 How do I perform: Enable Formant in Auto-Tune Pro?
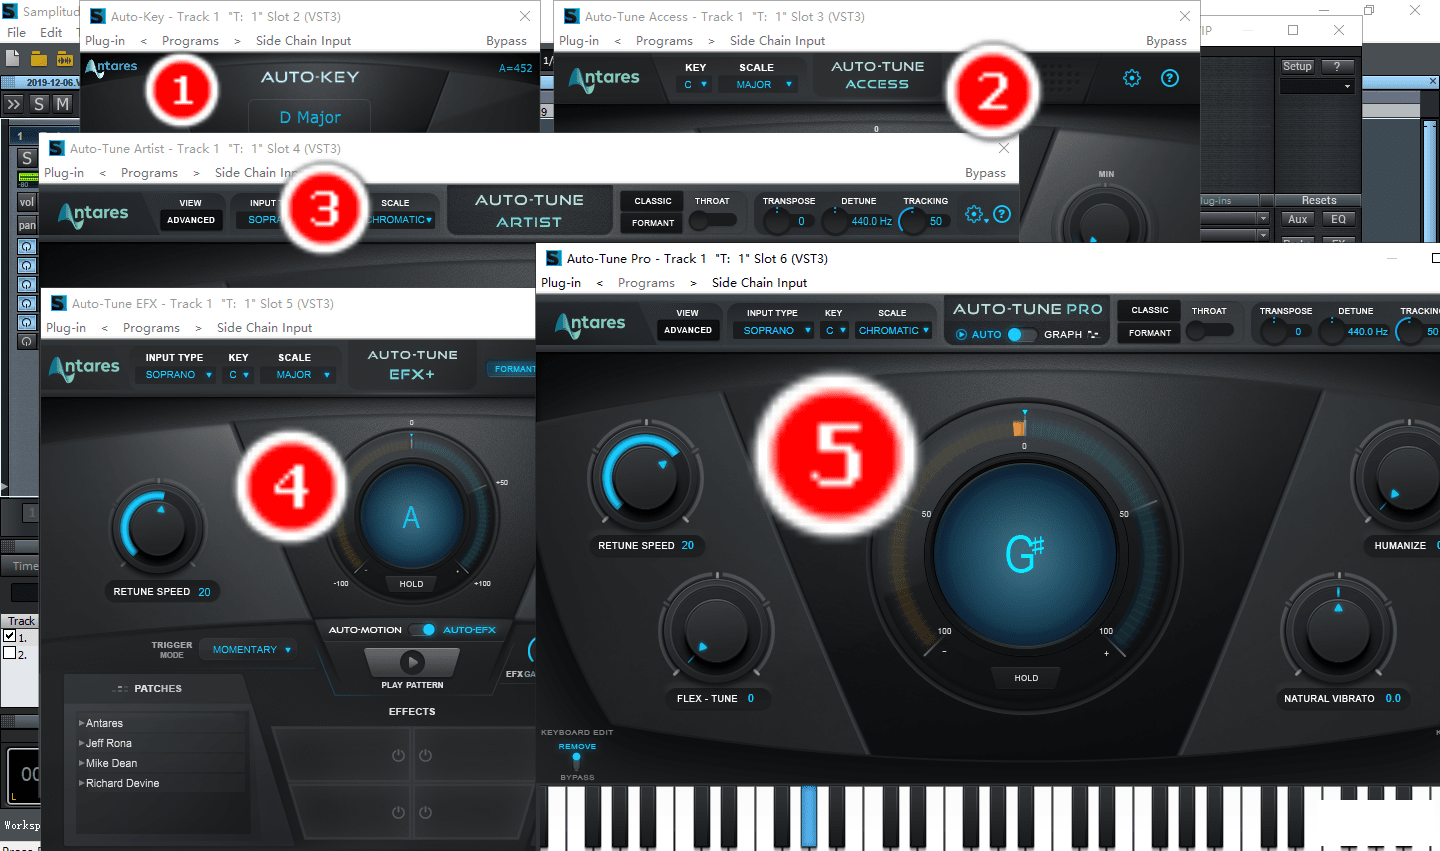1150,333
